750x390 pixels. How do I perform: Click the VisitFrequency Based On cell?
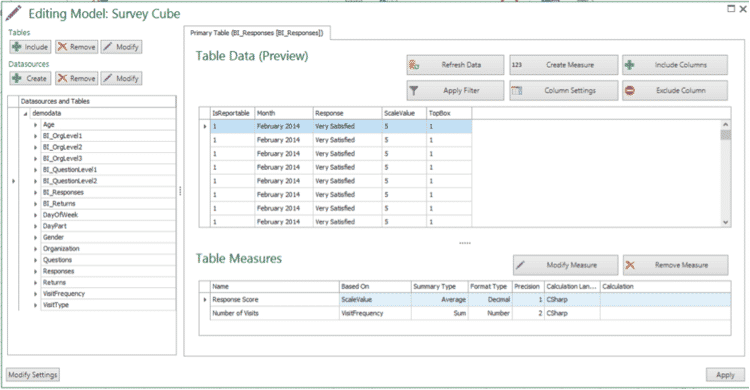(x=375, y=313)
